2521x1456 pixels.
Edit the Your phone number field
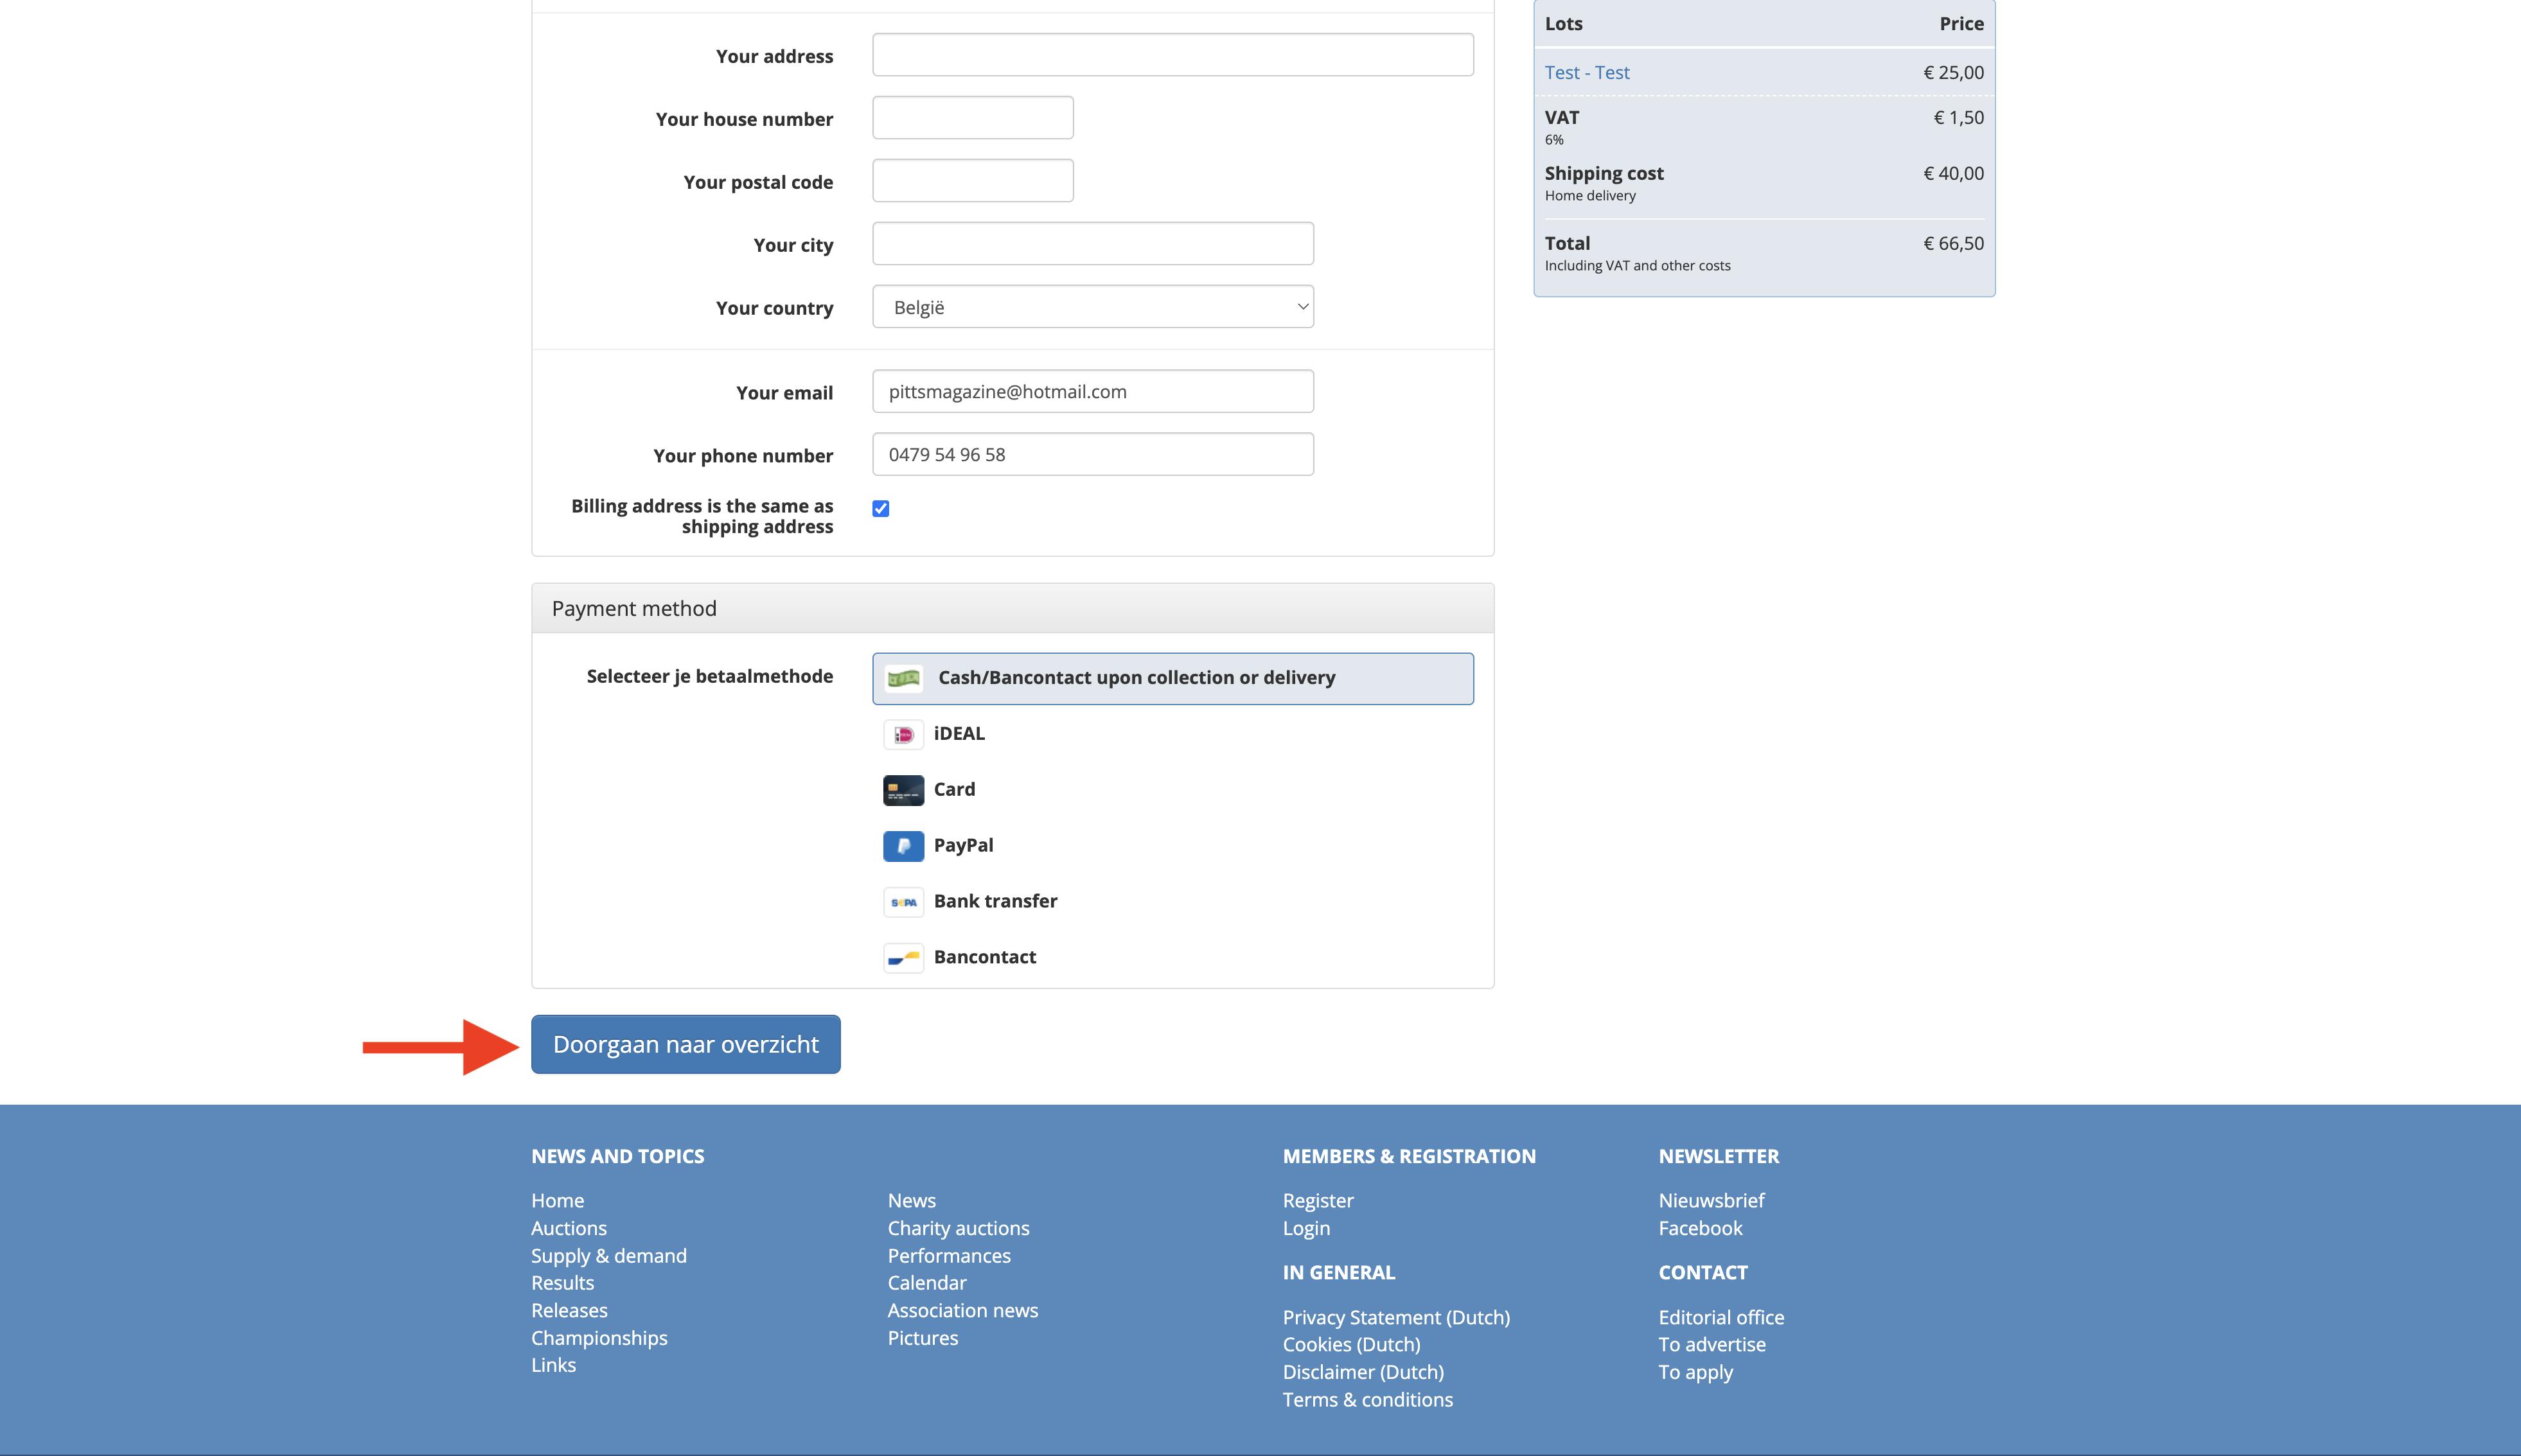pyautogui.click(x=1092, y=455)
